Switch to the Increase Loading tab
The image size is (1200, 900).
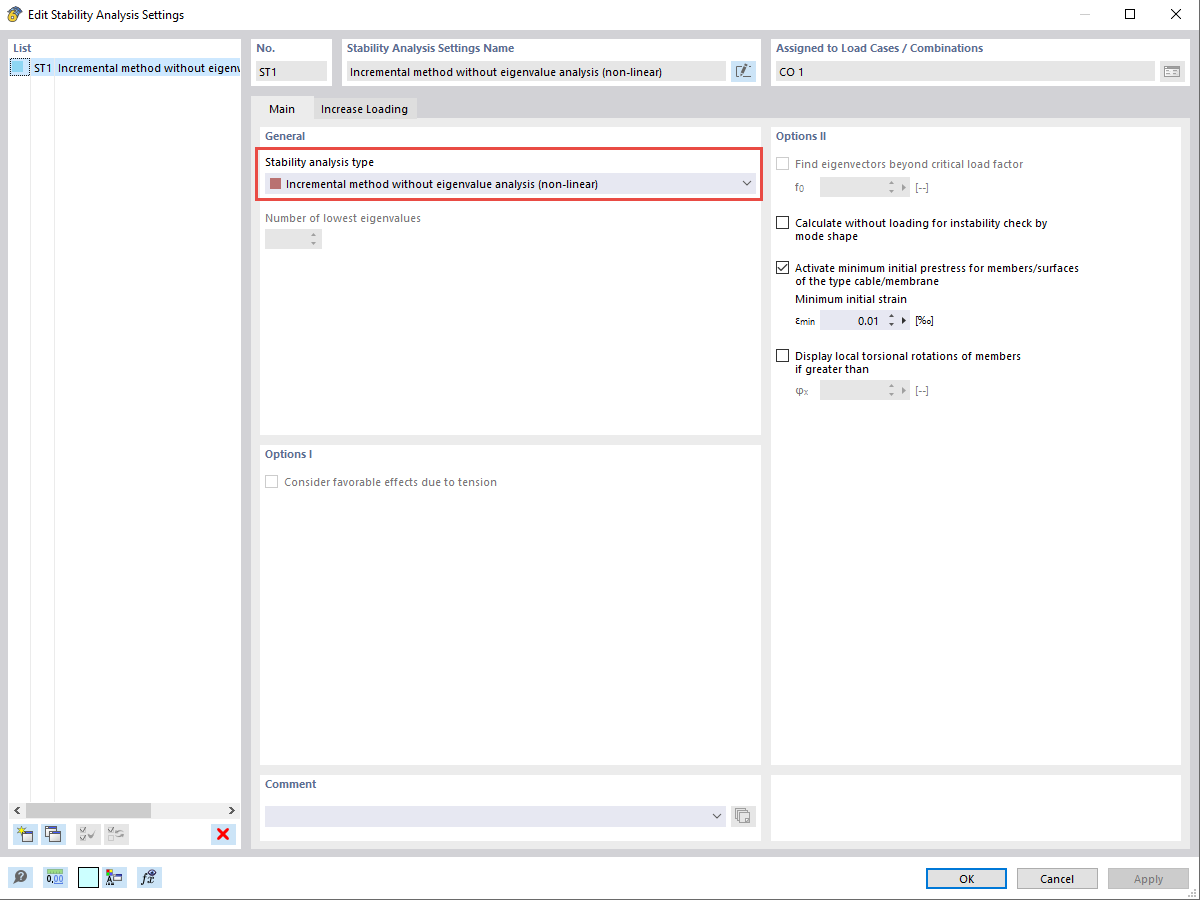(x=365, y=108)
